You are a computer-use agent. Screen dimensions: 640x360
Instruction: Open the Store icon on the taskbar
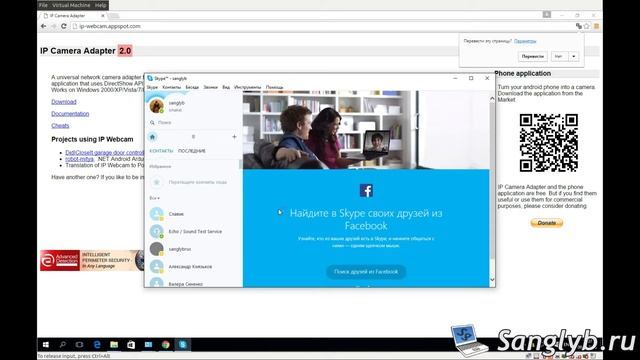(x=131, y=345)
